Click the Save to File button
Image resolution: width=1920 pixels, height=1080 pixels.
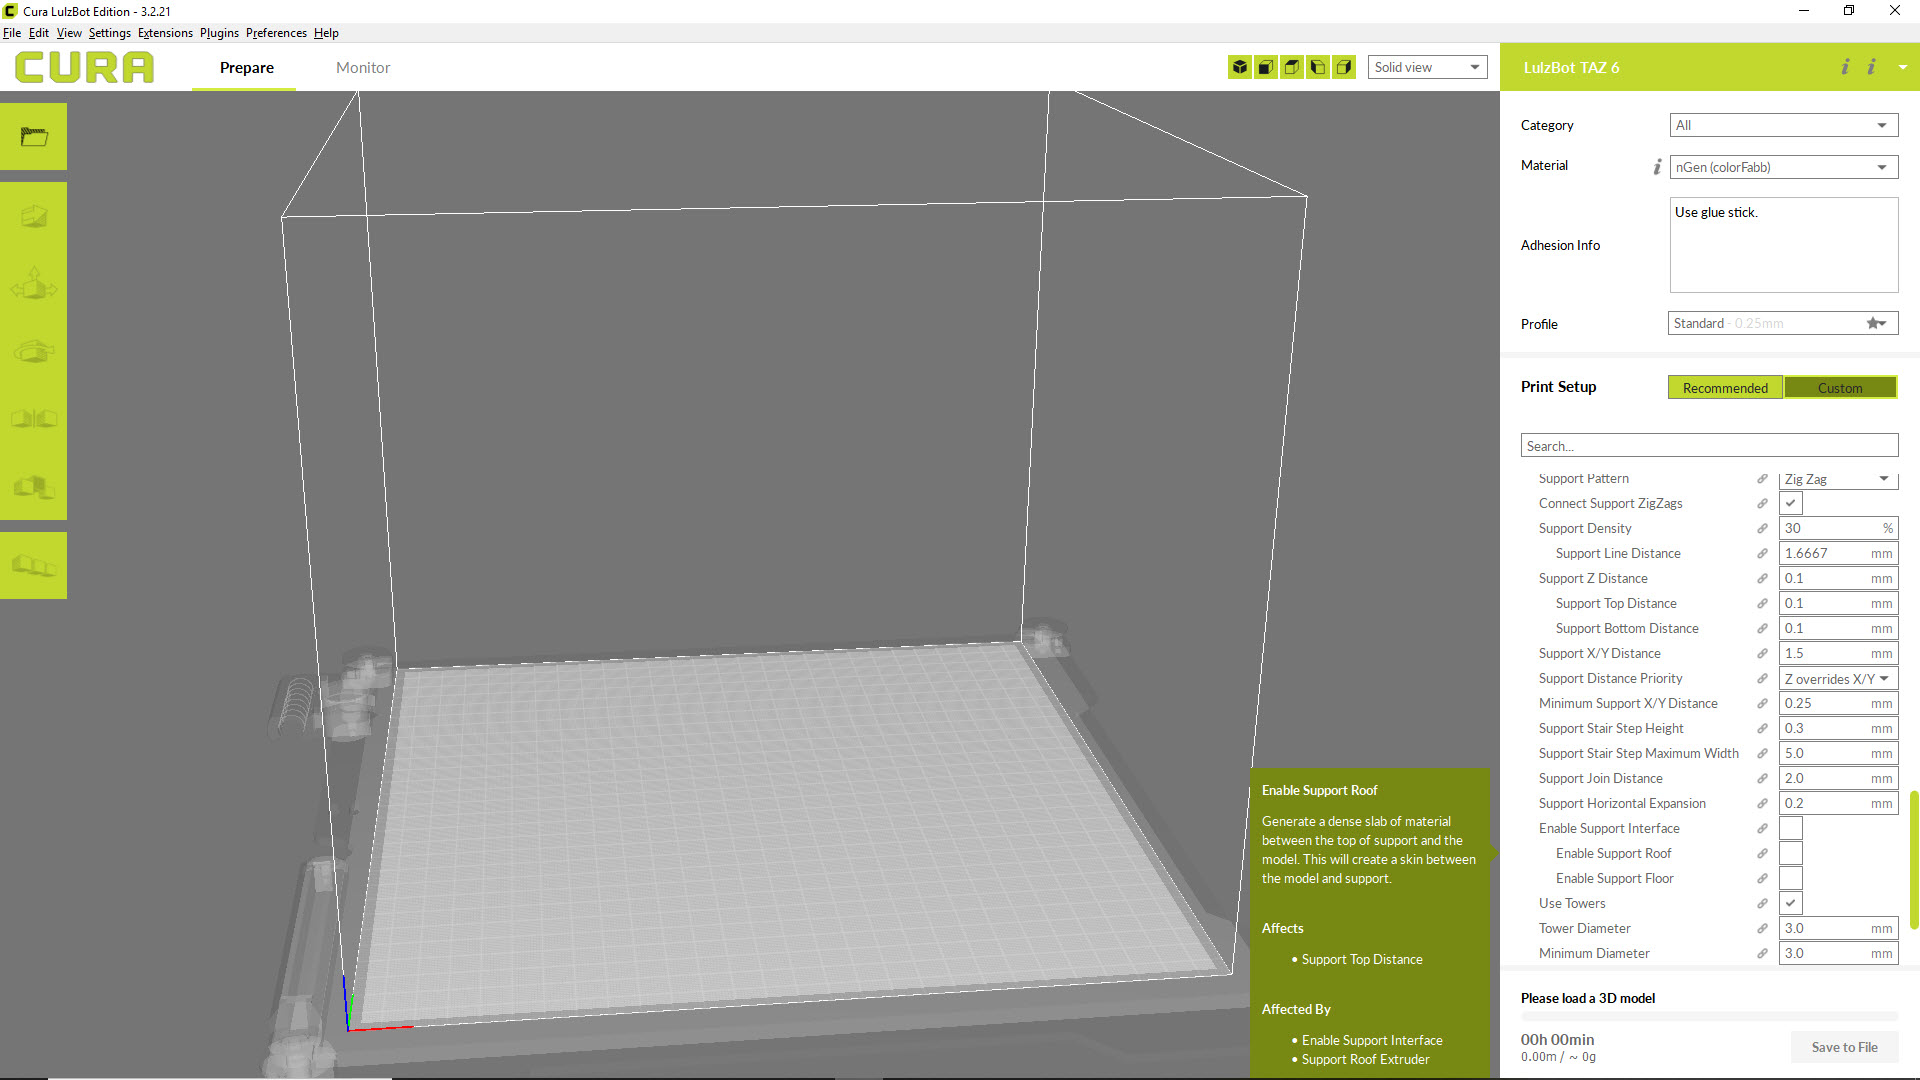(x=1844, y=1047)
